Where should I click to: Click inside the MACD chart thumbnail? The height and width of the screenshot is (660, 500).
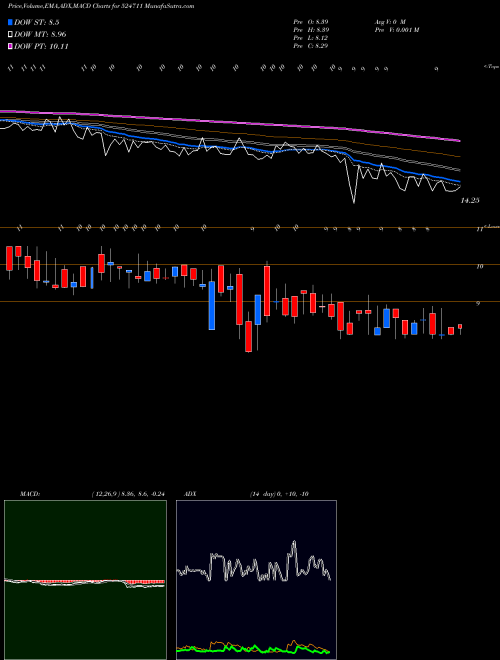85,580
